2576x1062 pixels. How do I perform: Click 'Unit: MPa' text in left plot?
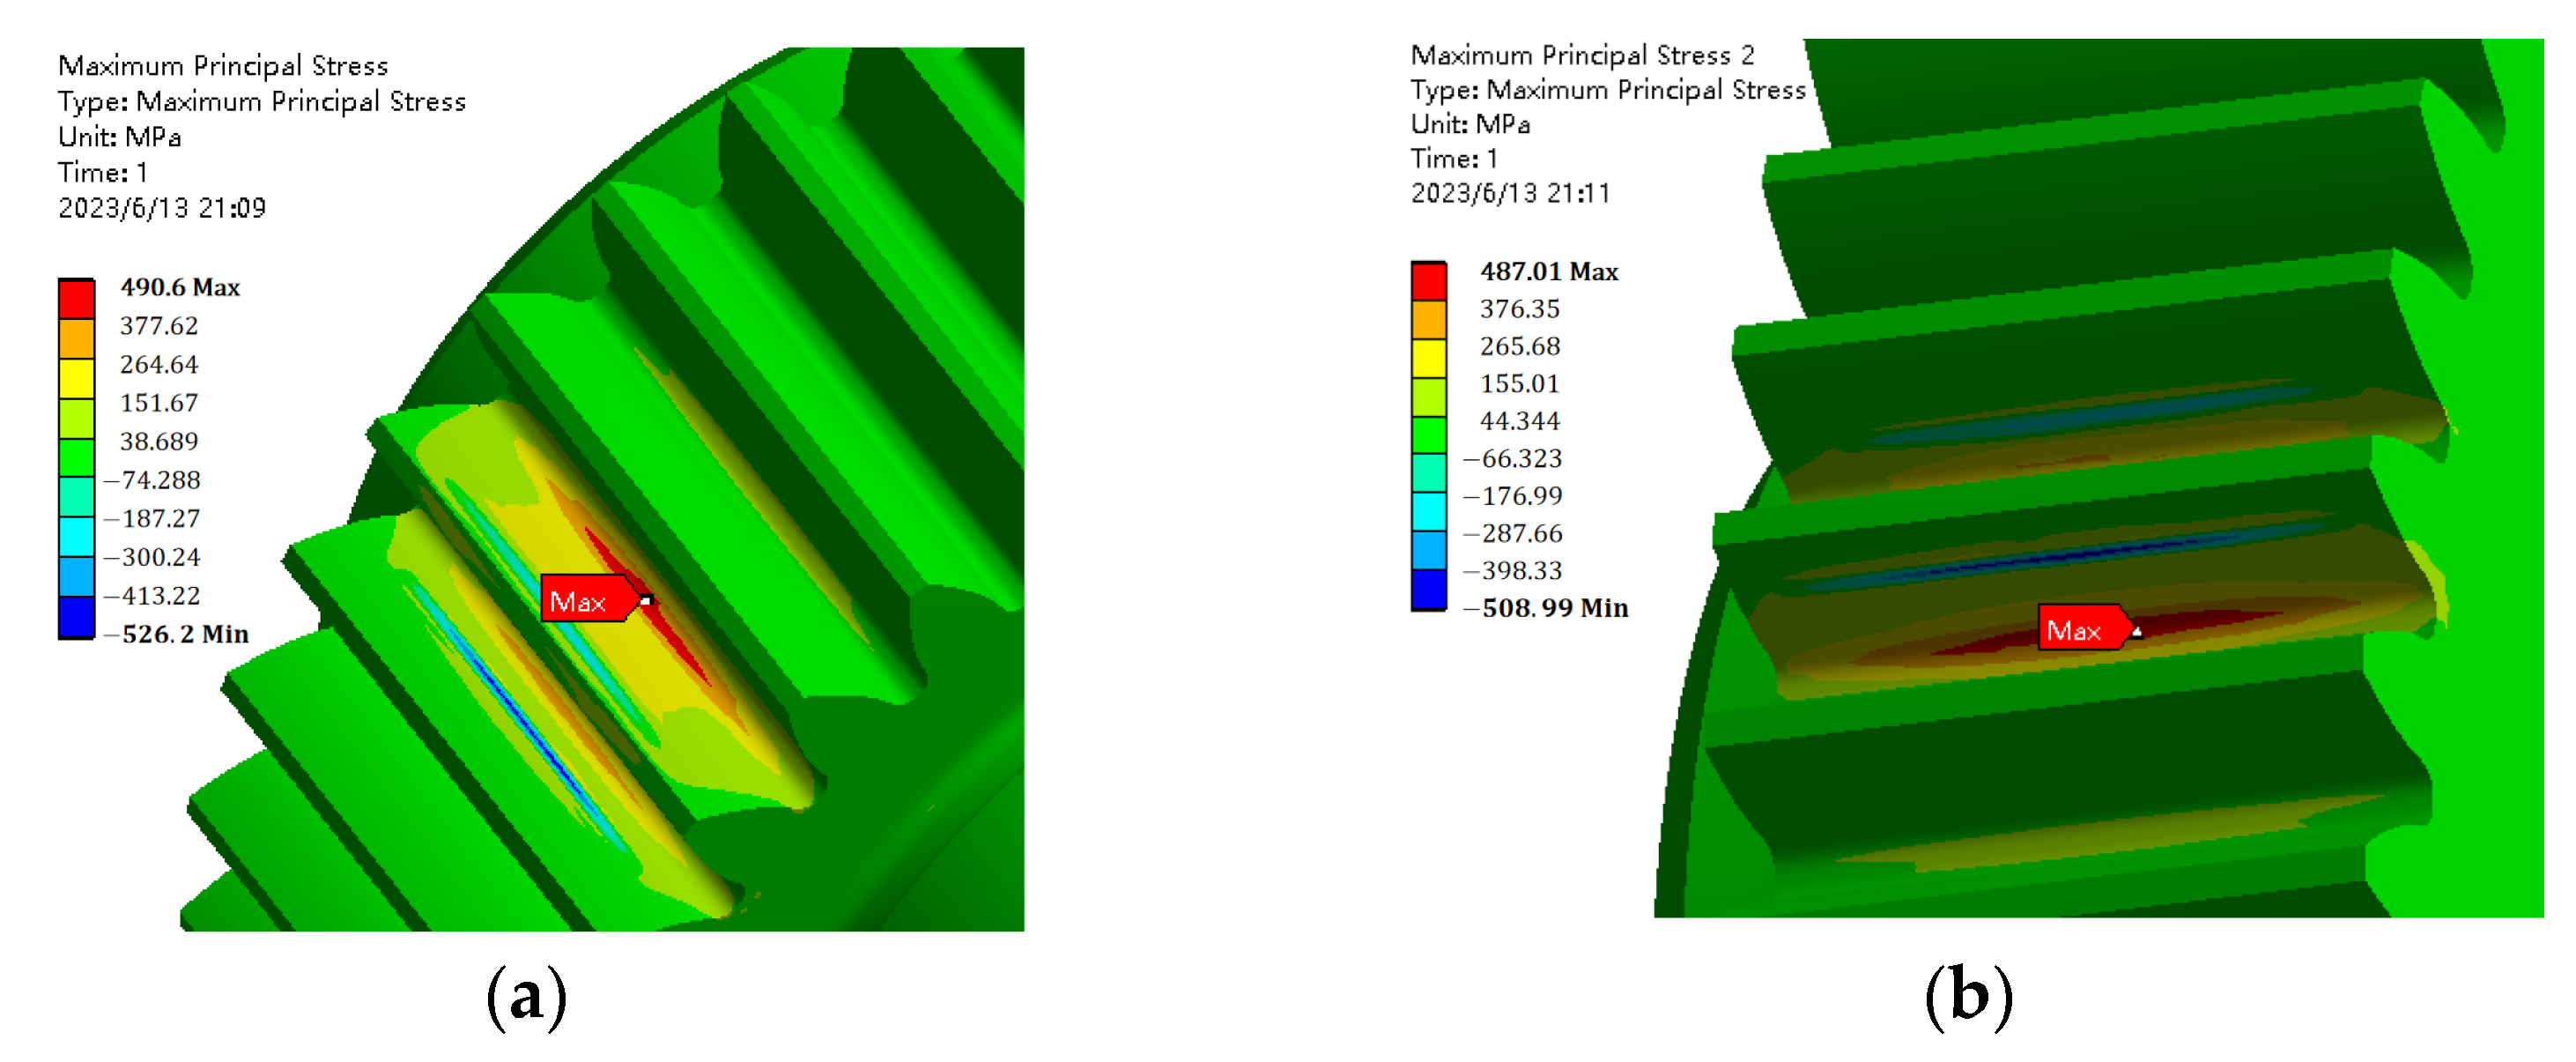tap(119, 137)
